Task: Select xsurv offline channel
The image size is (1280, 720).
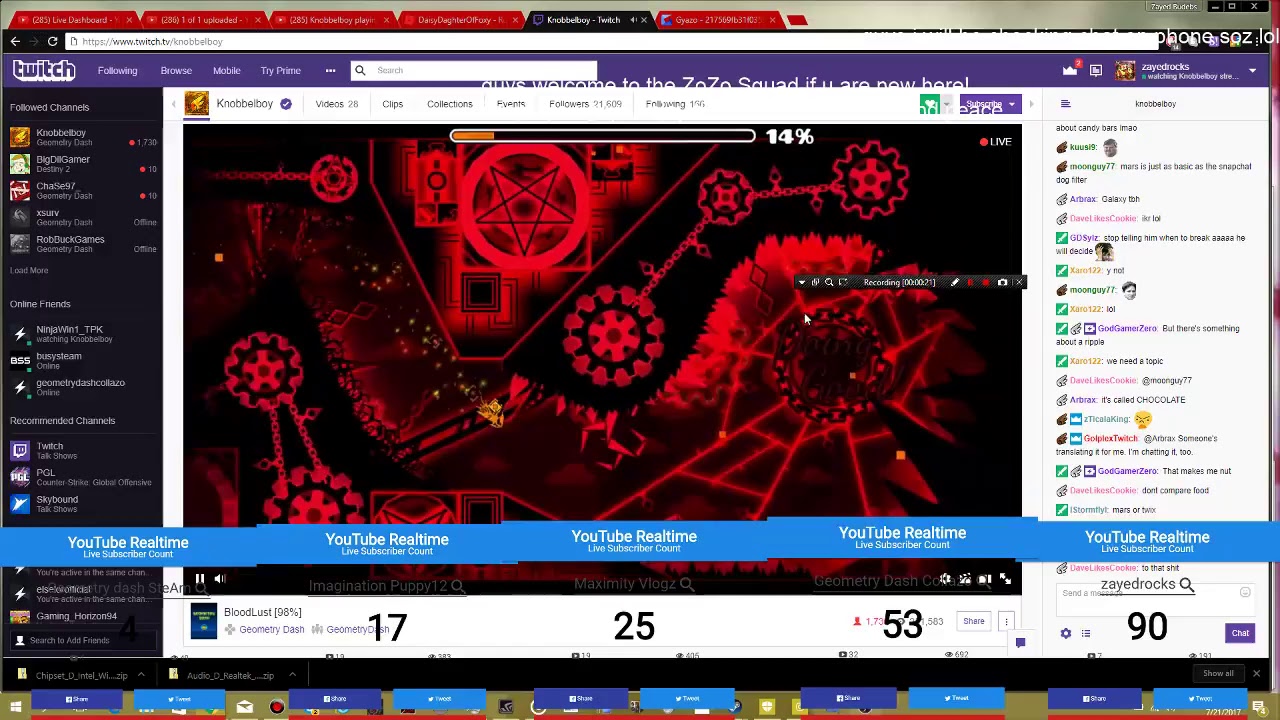Action: [x=82, y=217]
